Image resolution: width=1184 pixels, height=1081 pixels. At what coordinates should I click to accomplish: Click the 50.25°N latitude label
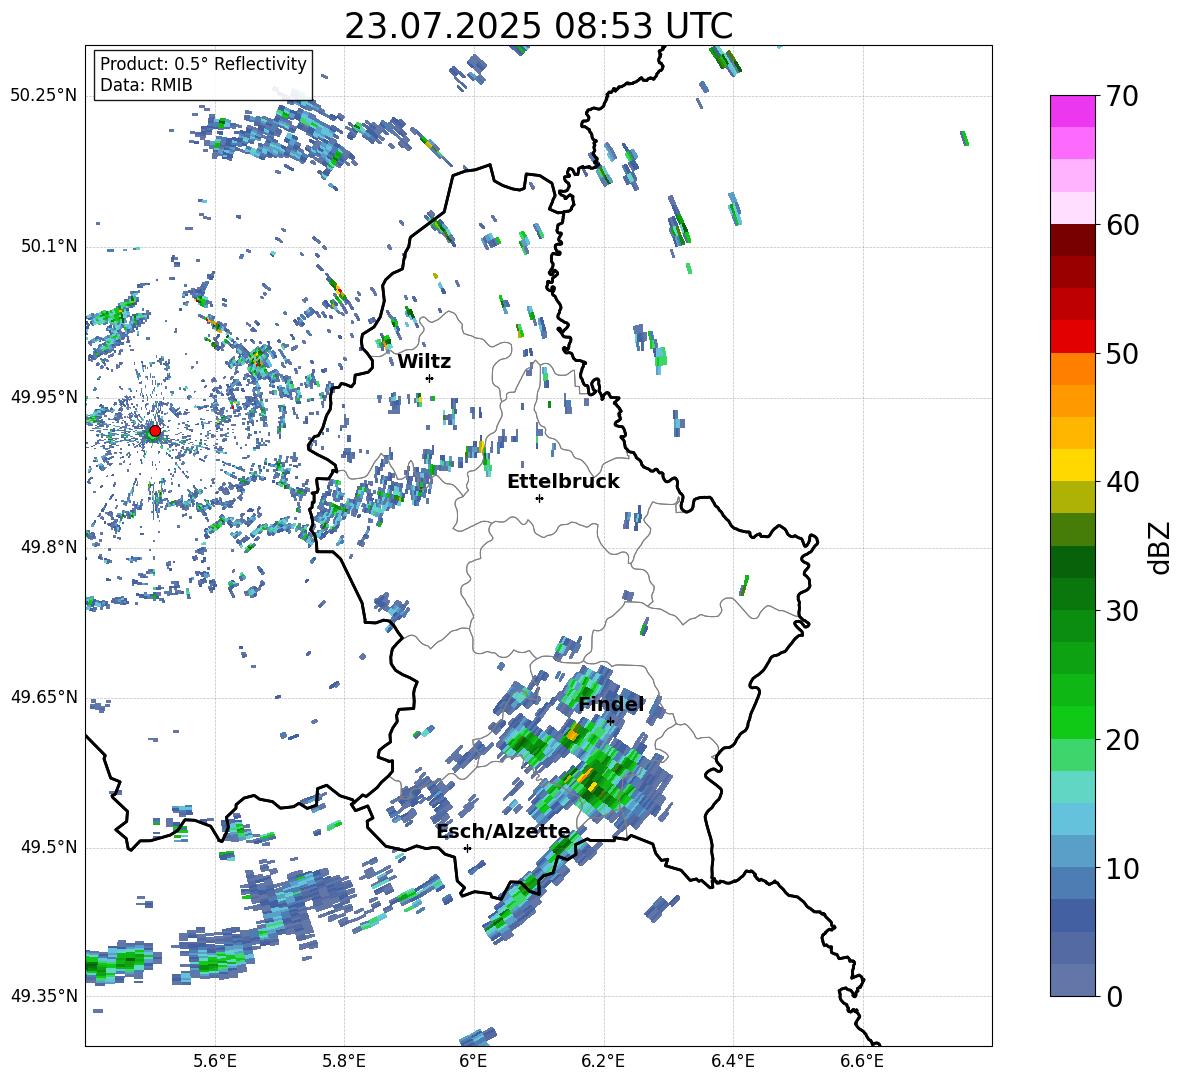(x=44, y=96)
